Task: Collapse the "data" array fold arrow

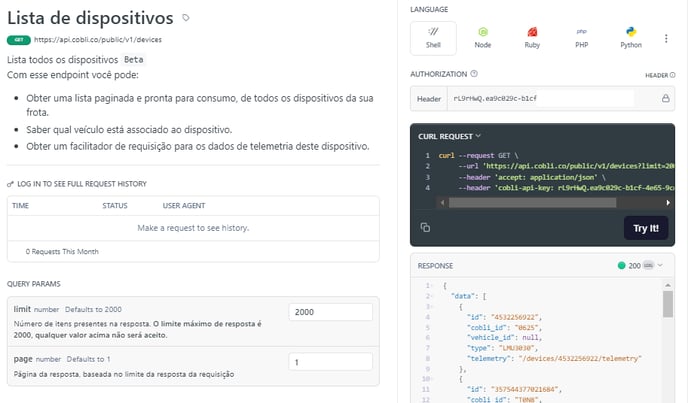Action: [434, 296]
